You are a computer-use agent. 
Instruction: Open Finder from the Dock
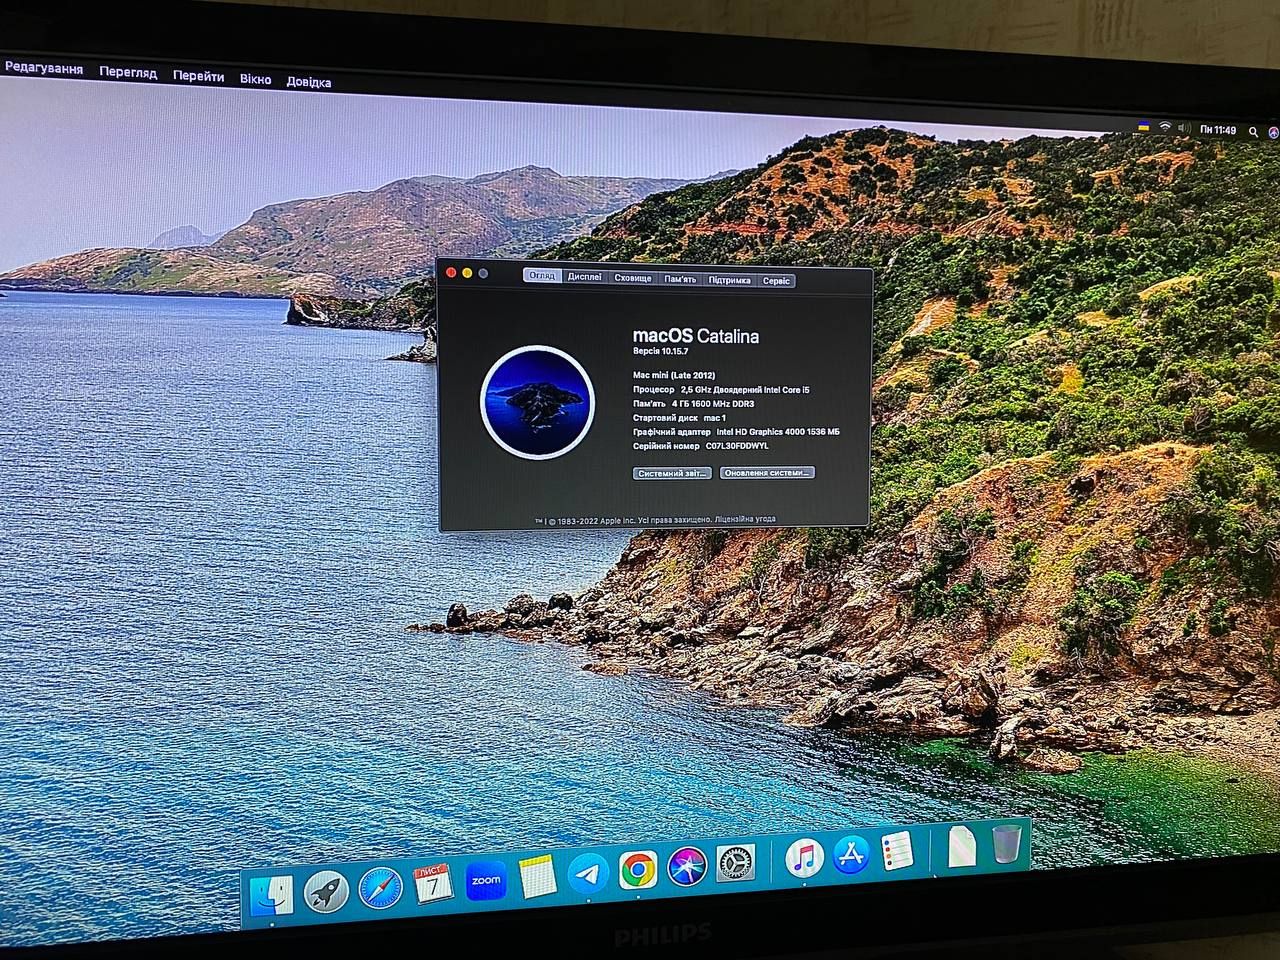[272, 895]
